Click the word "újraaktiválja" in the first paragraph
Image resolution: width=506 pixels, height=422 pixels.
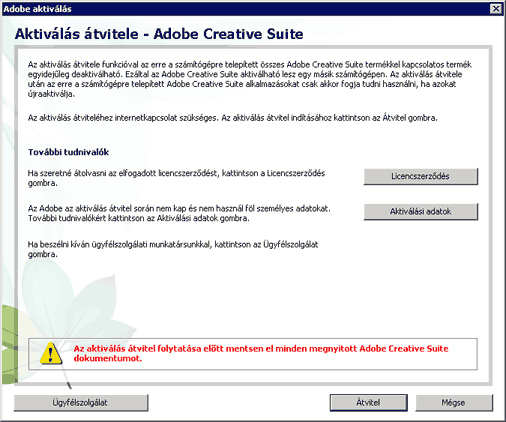tap(51, 94)
